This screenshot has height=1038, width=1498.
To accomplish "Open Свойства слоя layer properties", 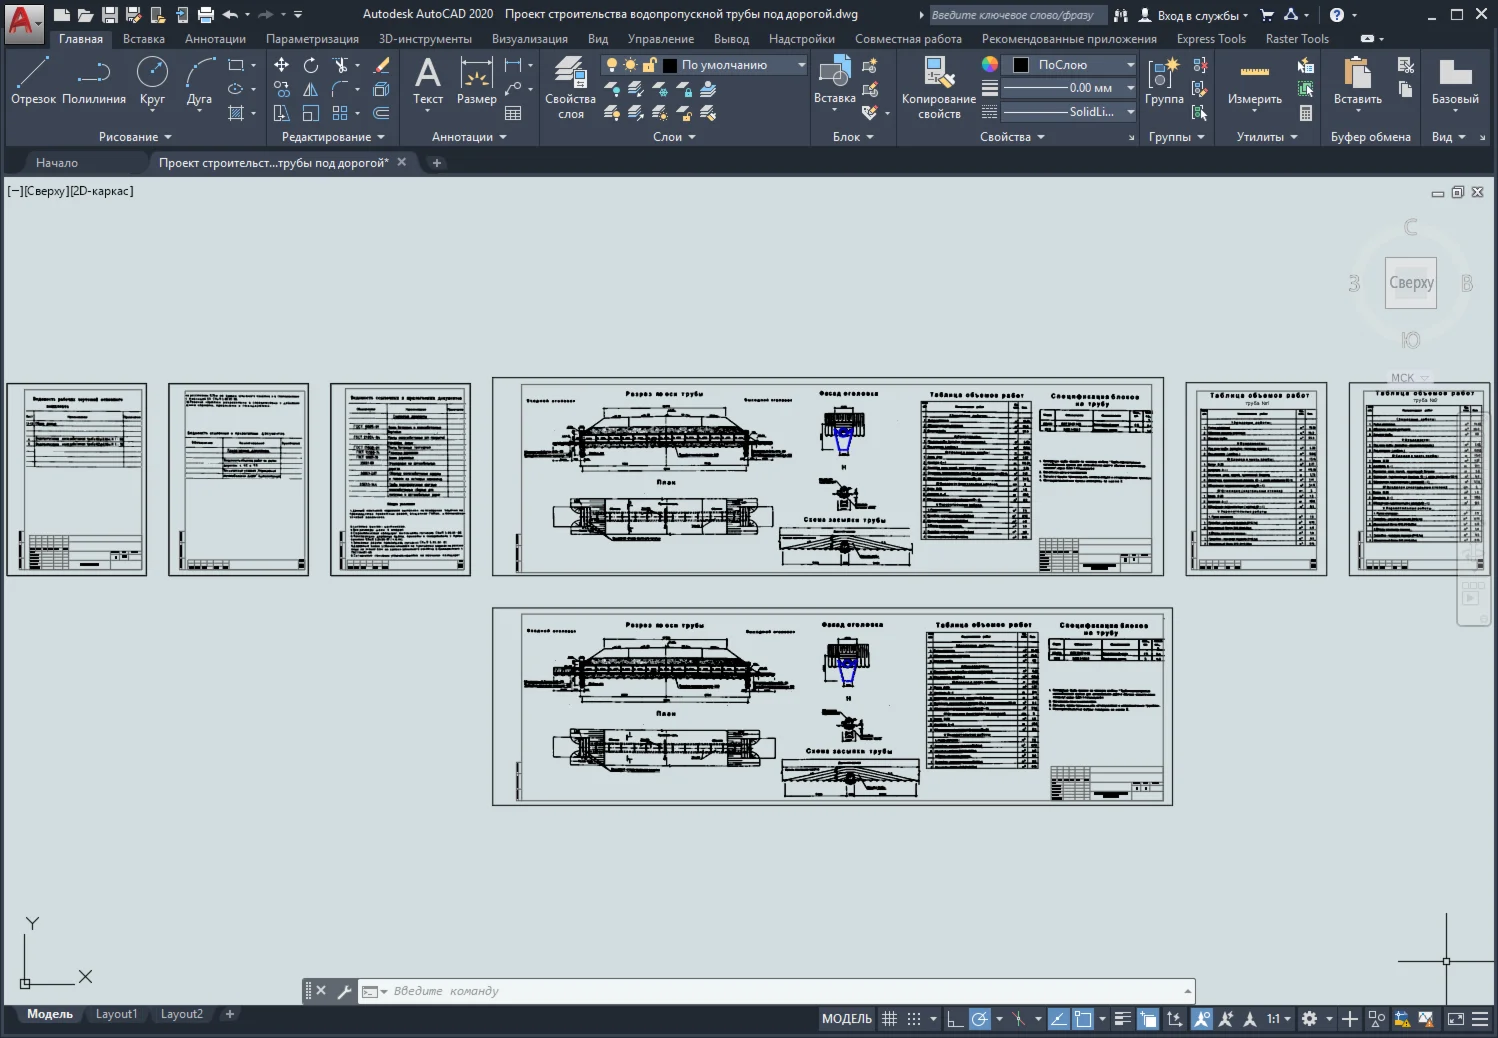I will pos(571,88).
